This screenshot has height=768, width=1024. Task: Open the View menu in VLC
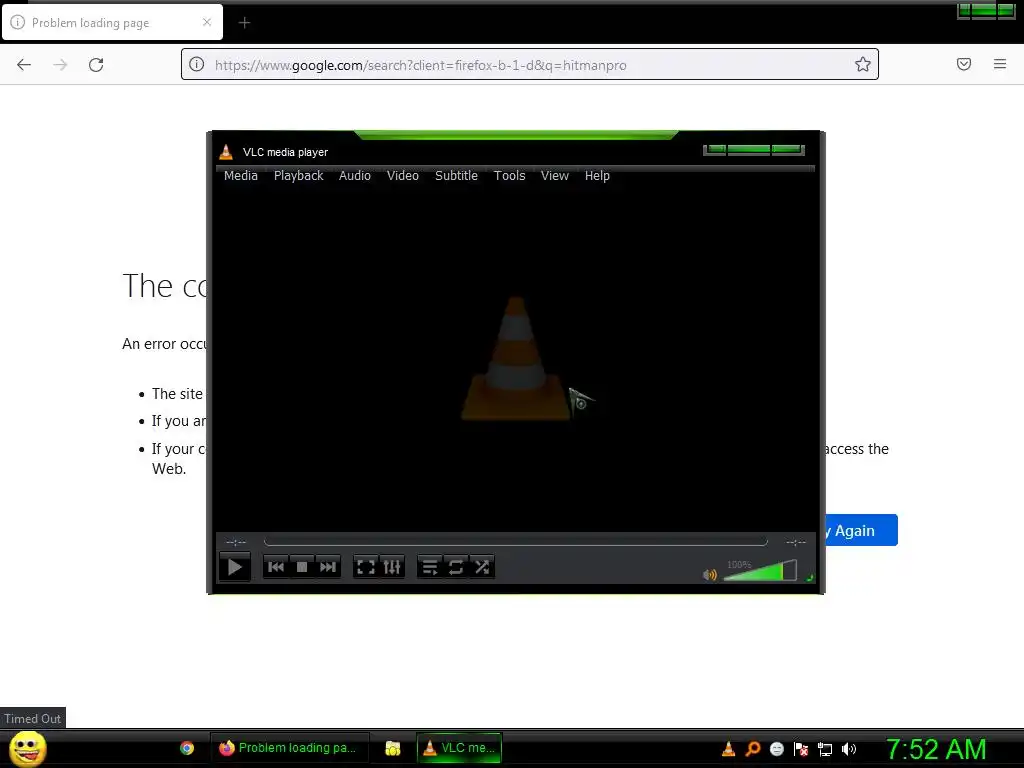point(554,176)
